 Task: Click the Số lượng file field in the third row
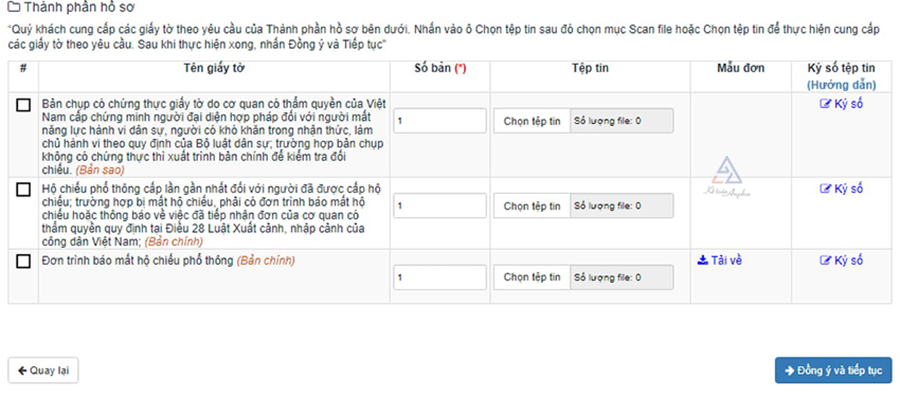(x=621, y=277)
